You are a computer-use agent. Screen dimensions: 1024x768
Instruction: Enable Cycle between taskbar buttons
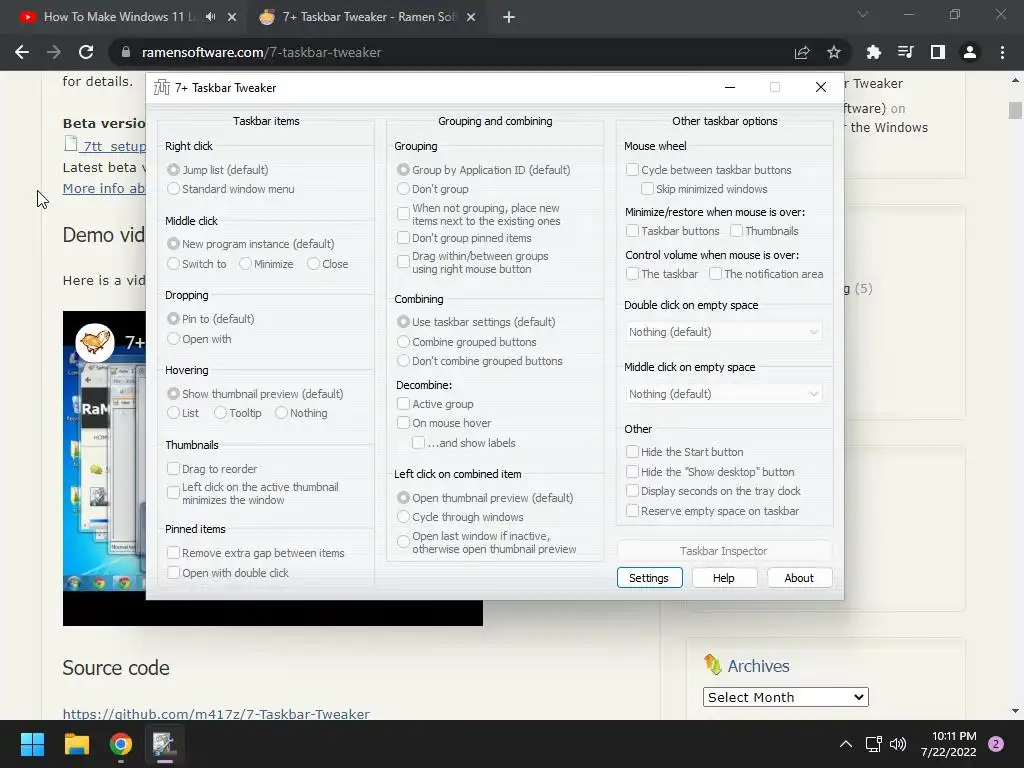click(x=709, y=170)
